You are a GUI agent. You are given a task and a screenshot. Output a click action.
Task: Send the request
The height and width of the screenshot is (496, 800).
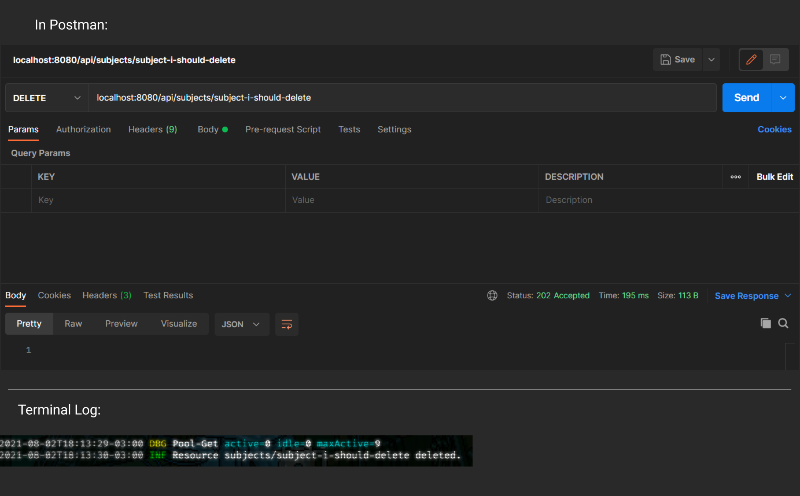[746, 97]
